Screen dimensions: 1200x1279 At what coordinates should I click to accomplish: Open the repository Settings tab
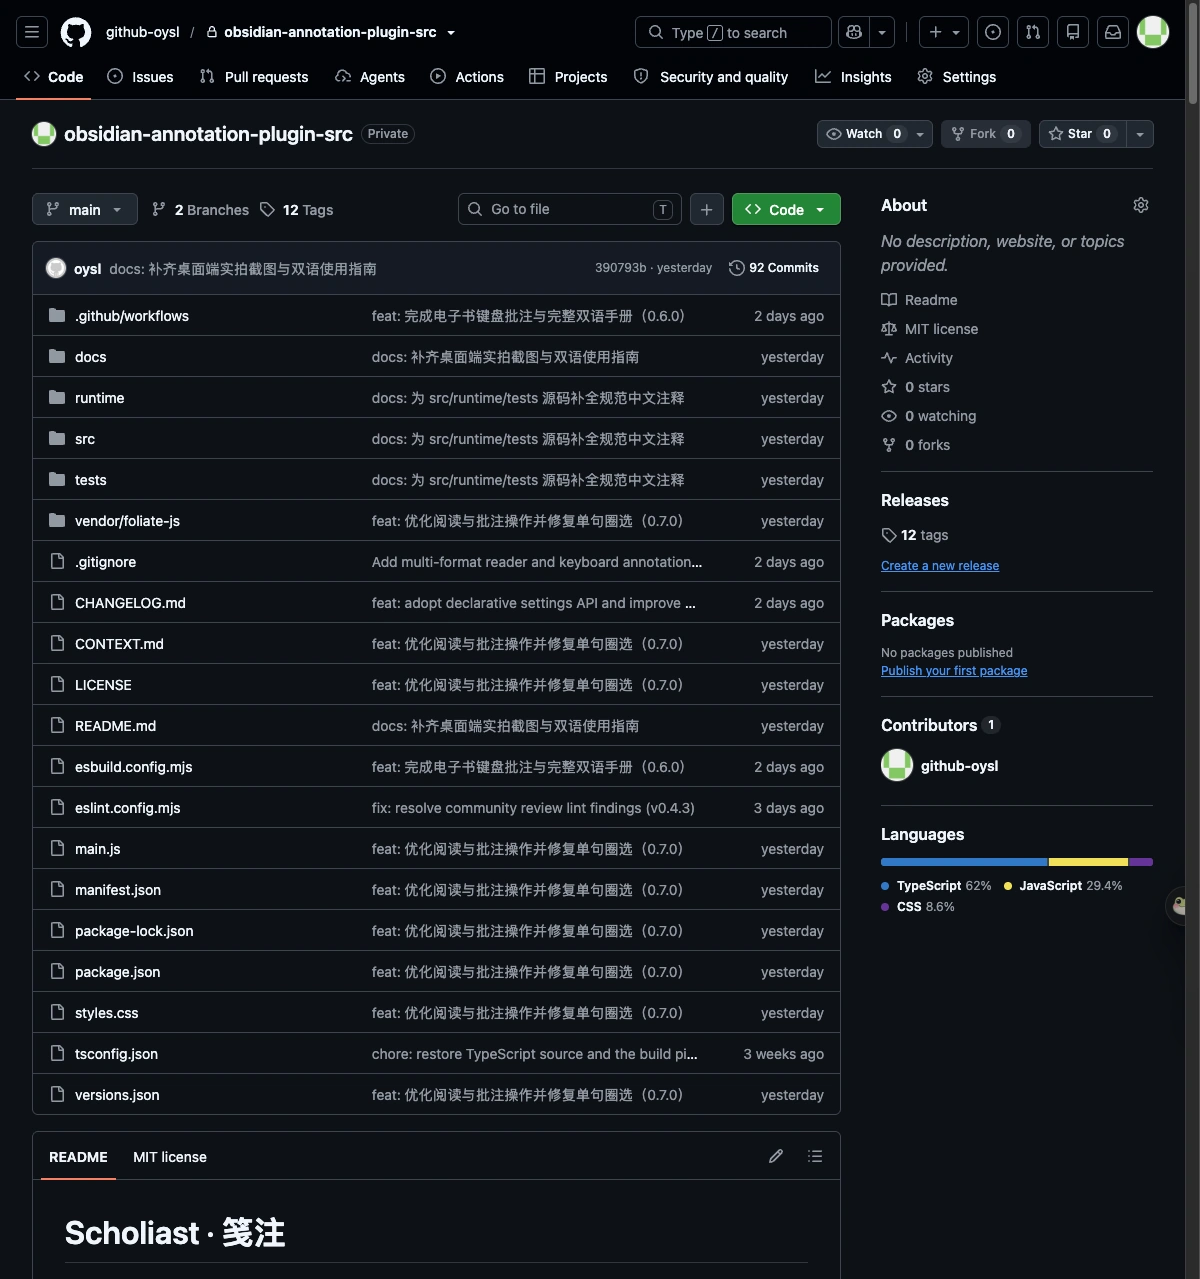957,76
